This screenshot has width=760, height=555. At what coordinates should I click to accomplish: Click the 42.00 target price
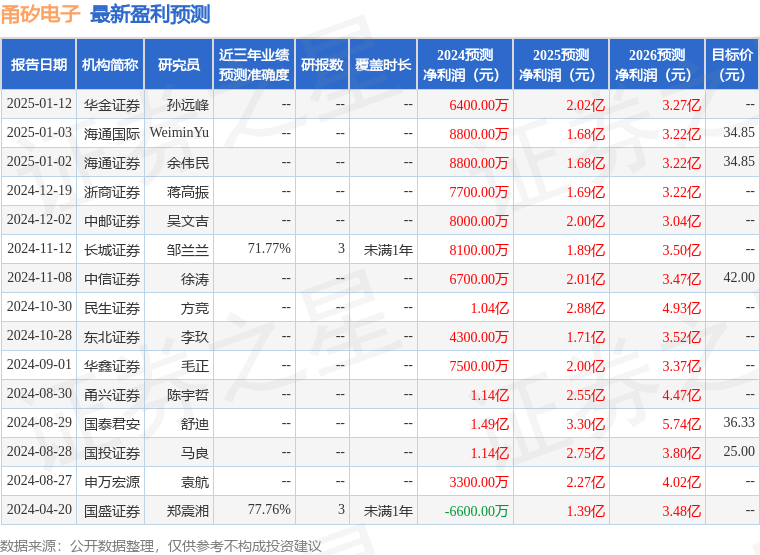click(739, 277)
